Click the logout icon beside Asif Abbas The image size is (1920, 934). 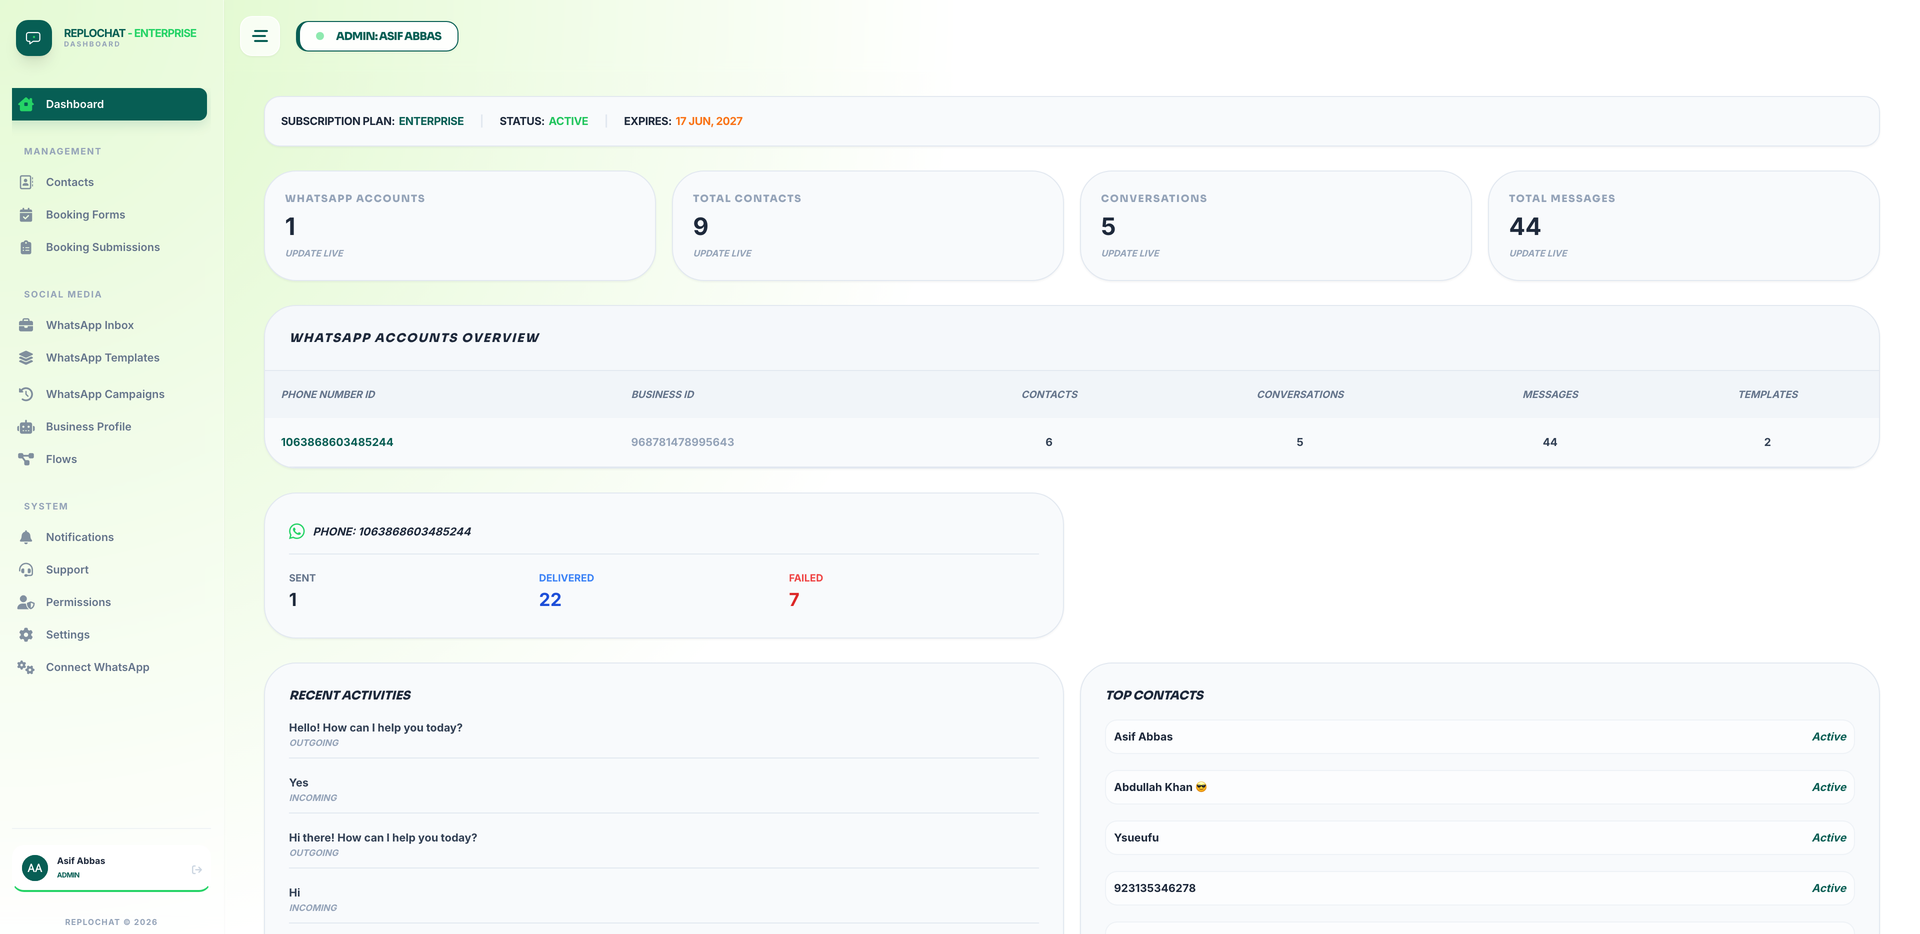[x=197, y=870]
